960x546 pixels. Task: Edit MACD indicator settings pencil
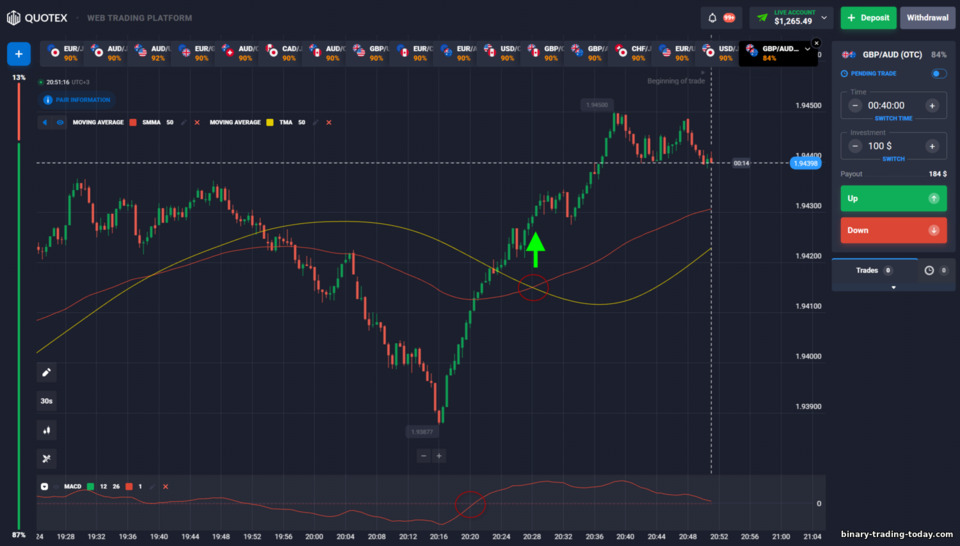pyautogui.click(x=152, y=487)
